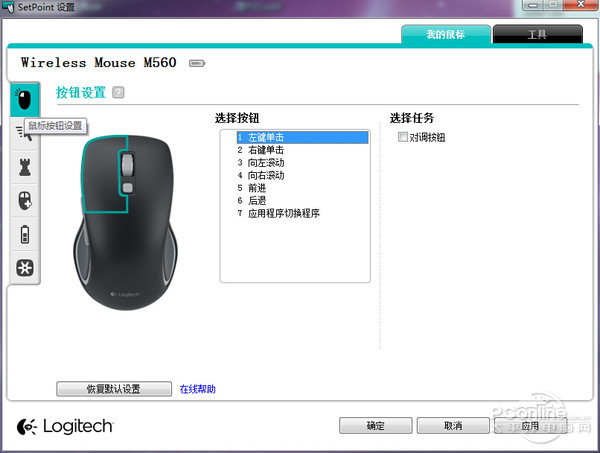Select list item 1 左键单击
Viewport: 600px width, 453px height.
point(302,137)
